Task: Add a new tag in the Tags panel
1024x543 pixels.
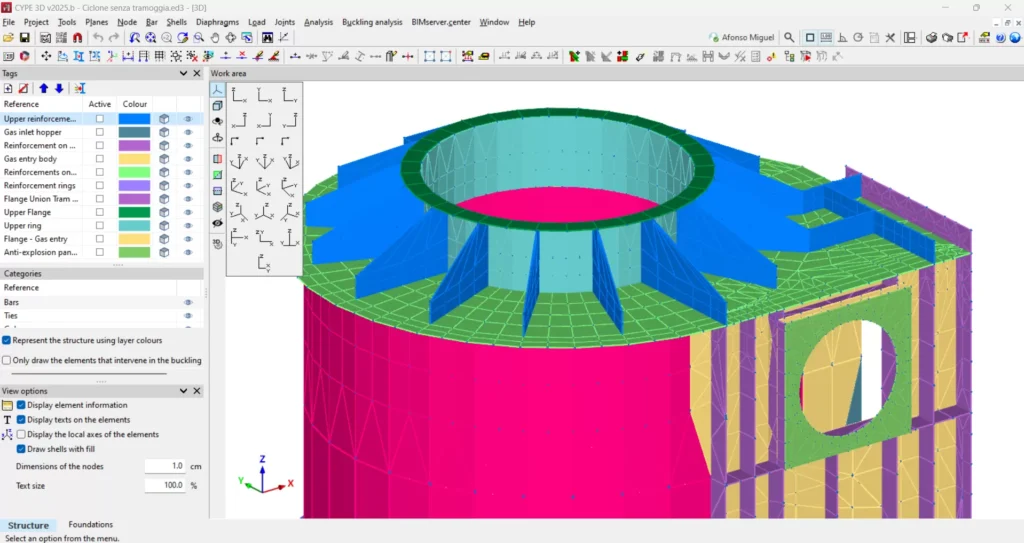Action: [x=8, y=88]
